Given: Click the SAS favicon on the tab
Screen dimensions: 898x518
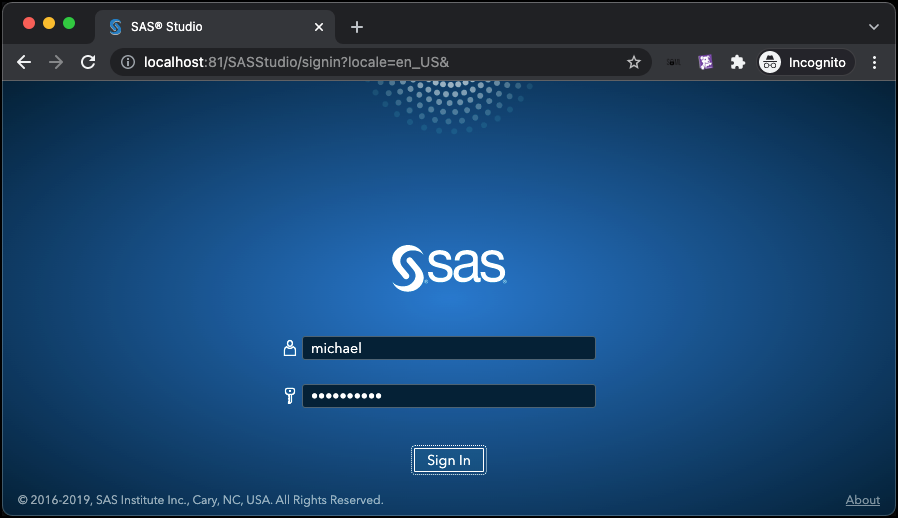Looking at the screenshot, I should [x=116, y=27].
